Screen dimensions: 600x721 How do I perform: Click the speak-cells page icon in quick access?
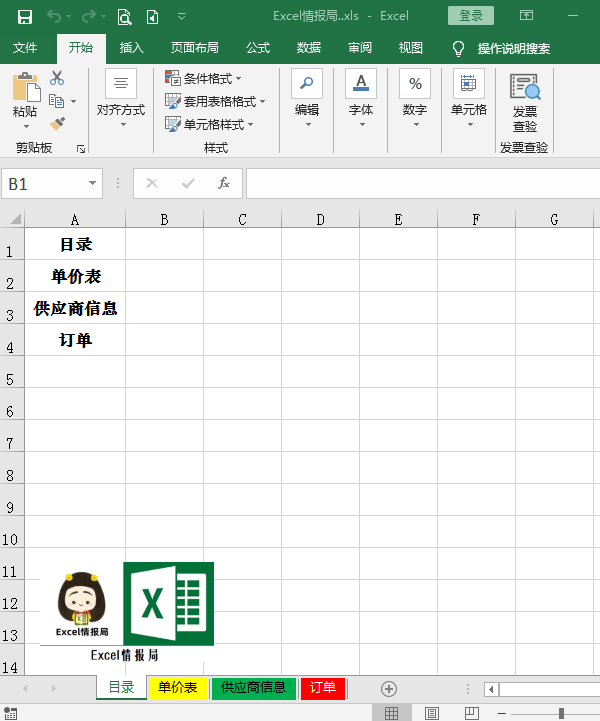click(x=152, y=17)
